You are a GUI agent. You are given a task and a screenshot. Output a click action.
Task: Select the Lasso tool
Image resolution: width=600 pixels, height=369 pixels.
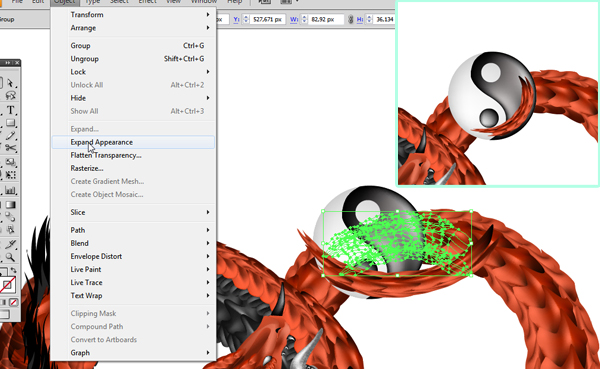pos(10,96)
